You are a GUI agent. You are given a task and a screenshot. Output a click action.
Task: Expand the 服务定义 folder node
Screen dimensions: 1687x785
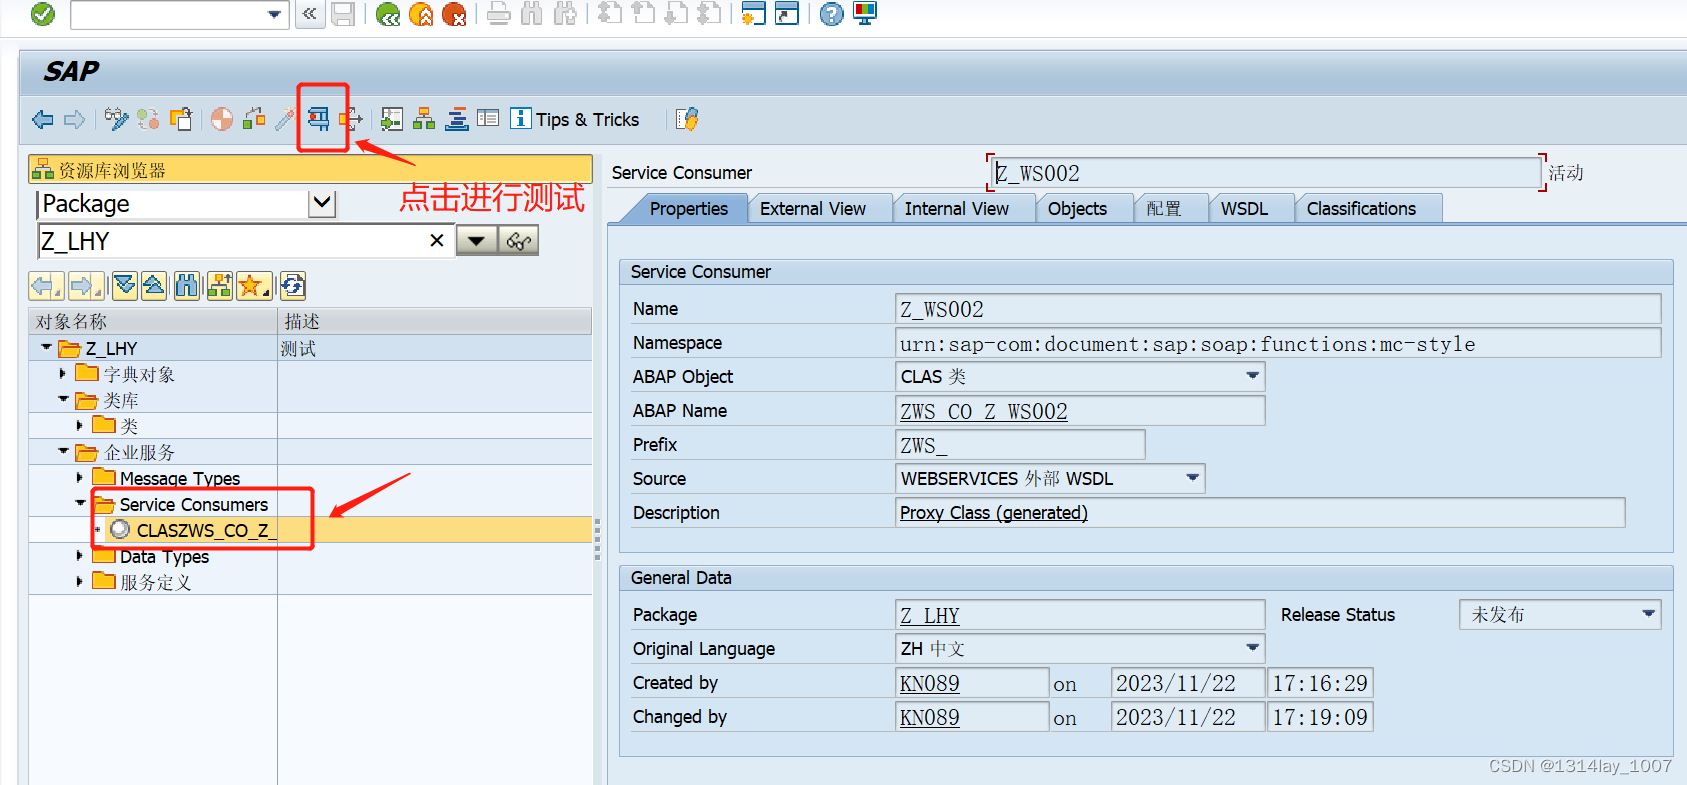pyautogui.click(x=79, y=581)
